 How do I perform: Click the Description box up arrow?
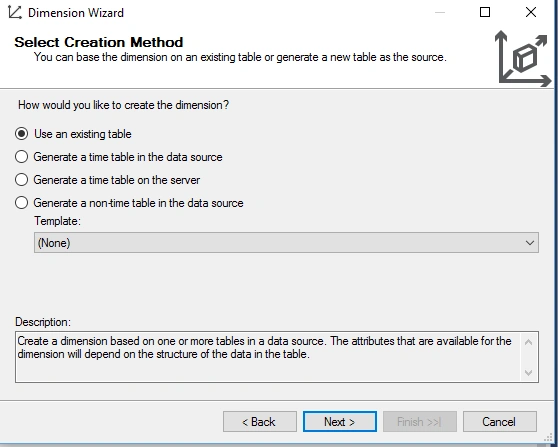528,342
